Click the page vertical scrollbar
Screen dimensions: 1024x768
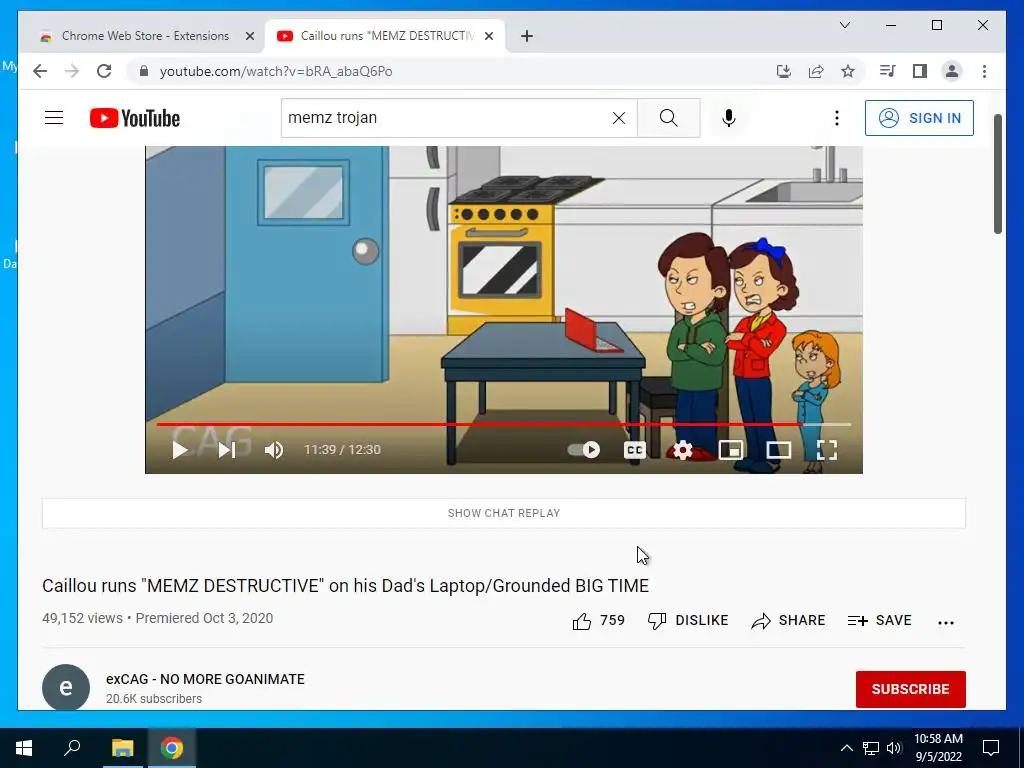tap(997, 174)
